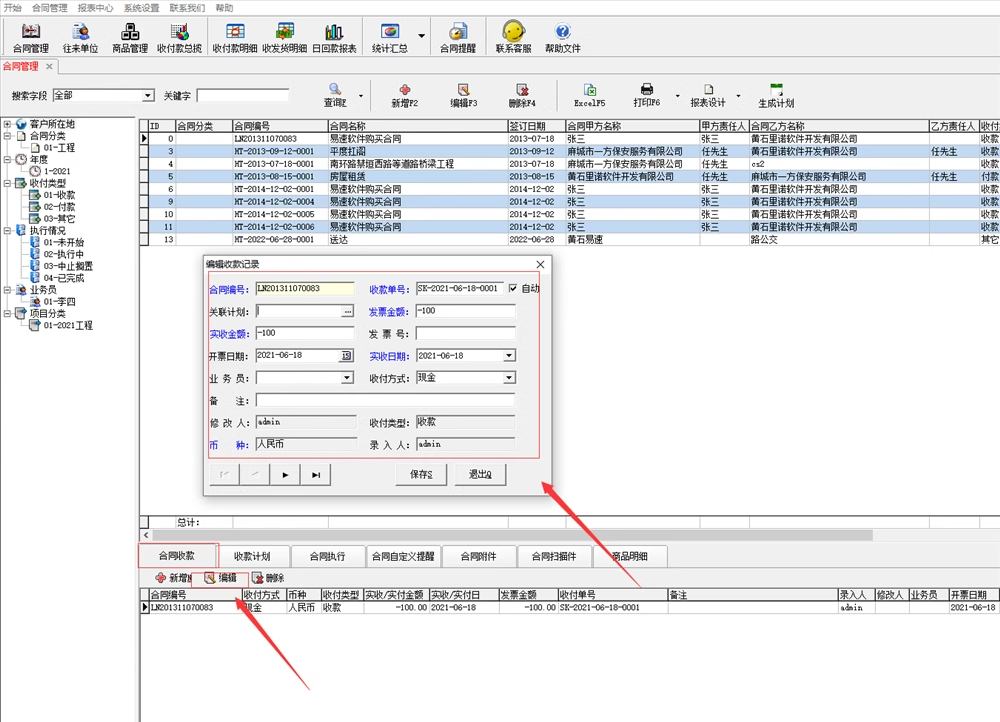This screenshot has width=1000, height=722.
Task: Click 生成计划 icon
Action: tap(776, 95)
